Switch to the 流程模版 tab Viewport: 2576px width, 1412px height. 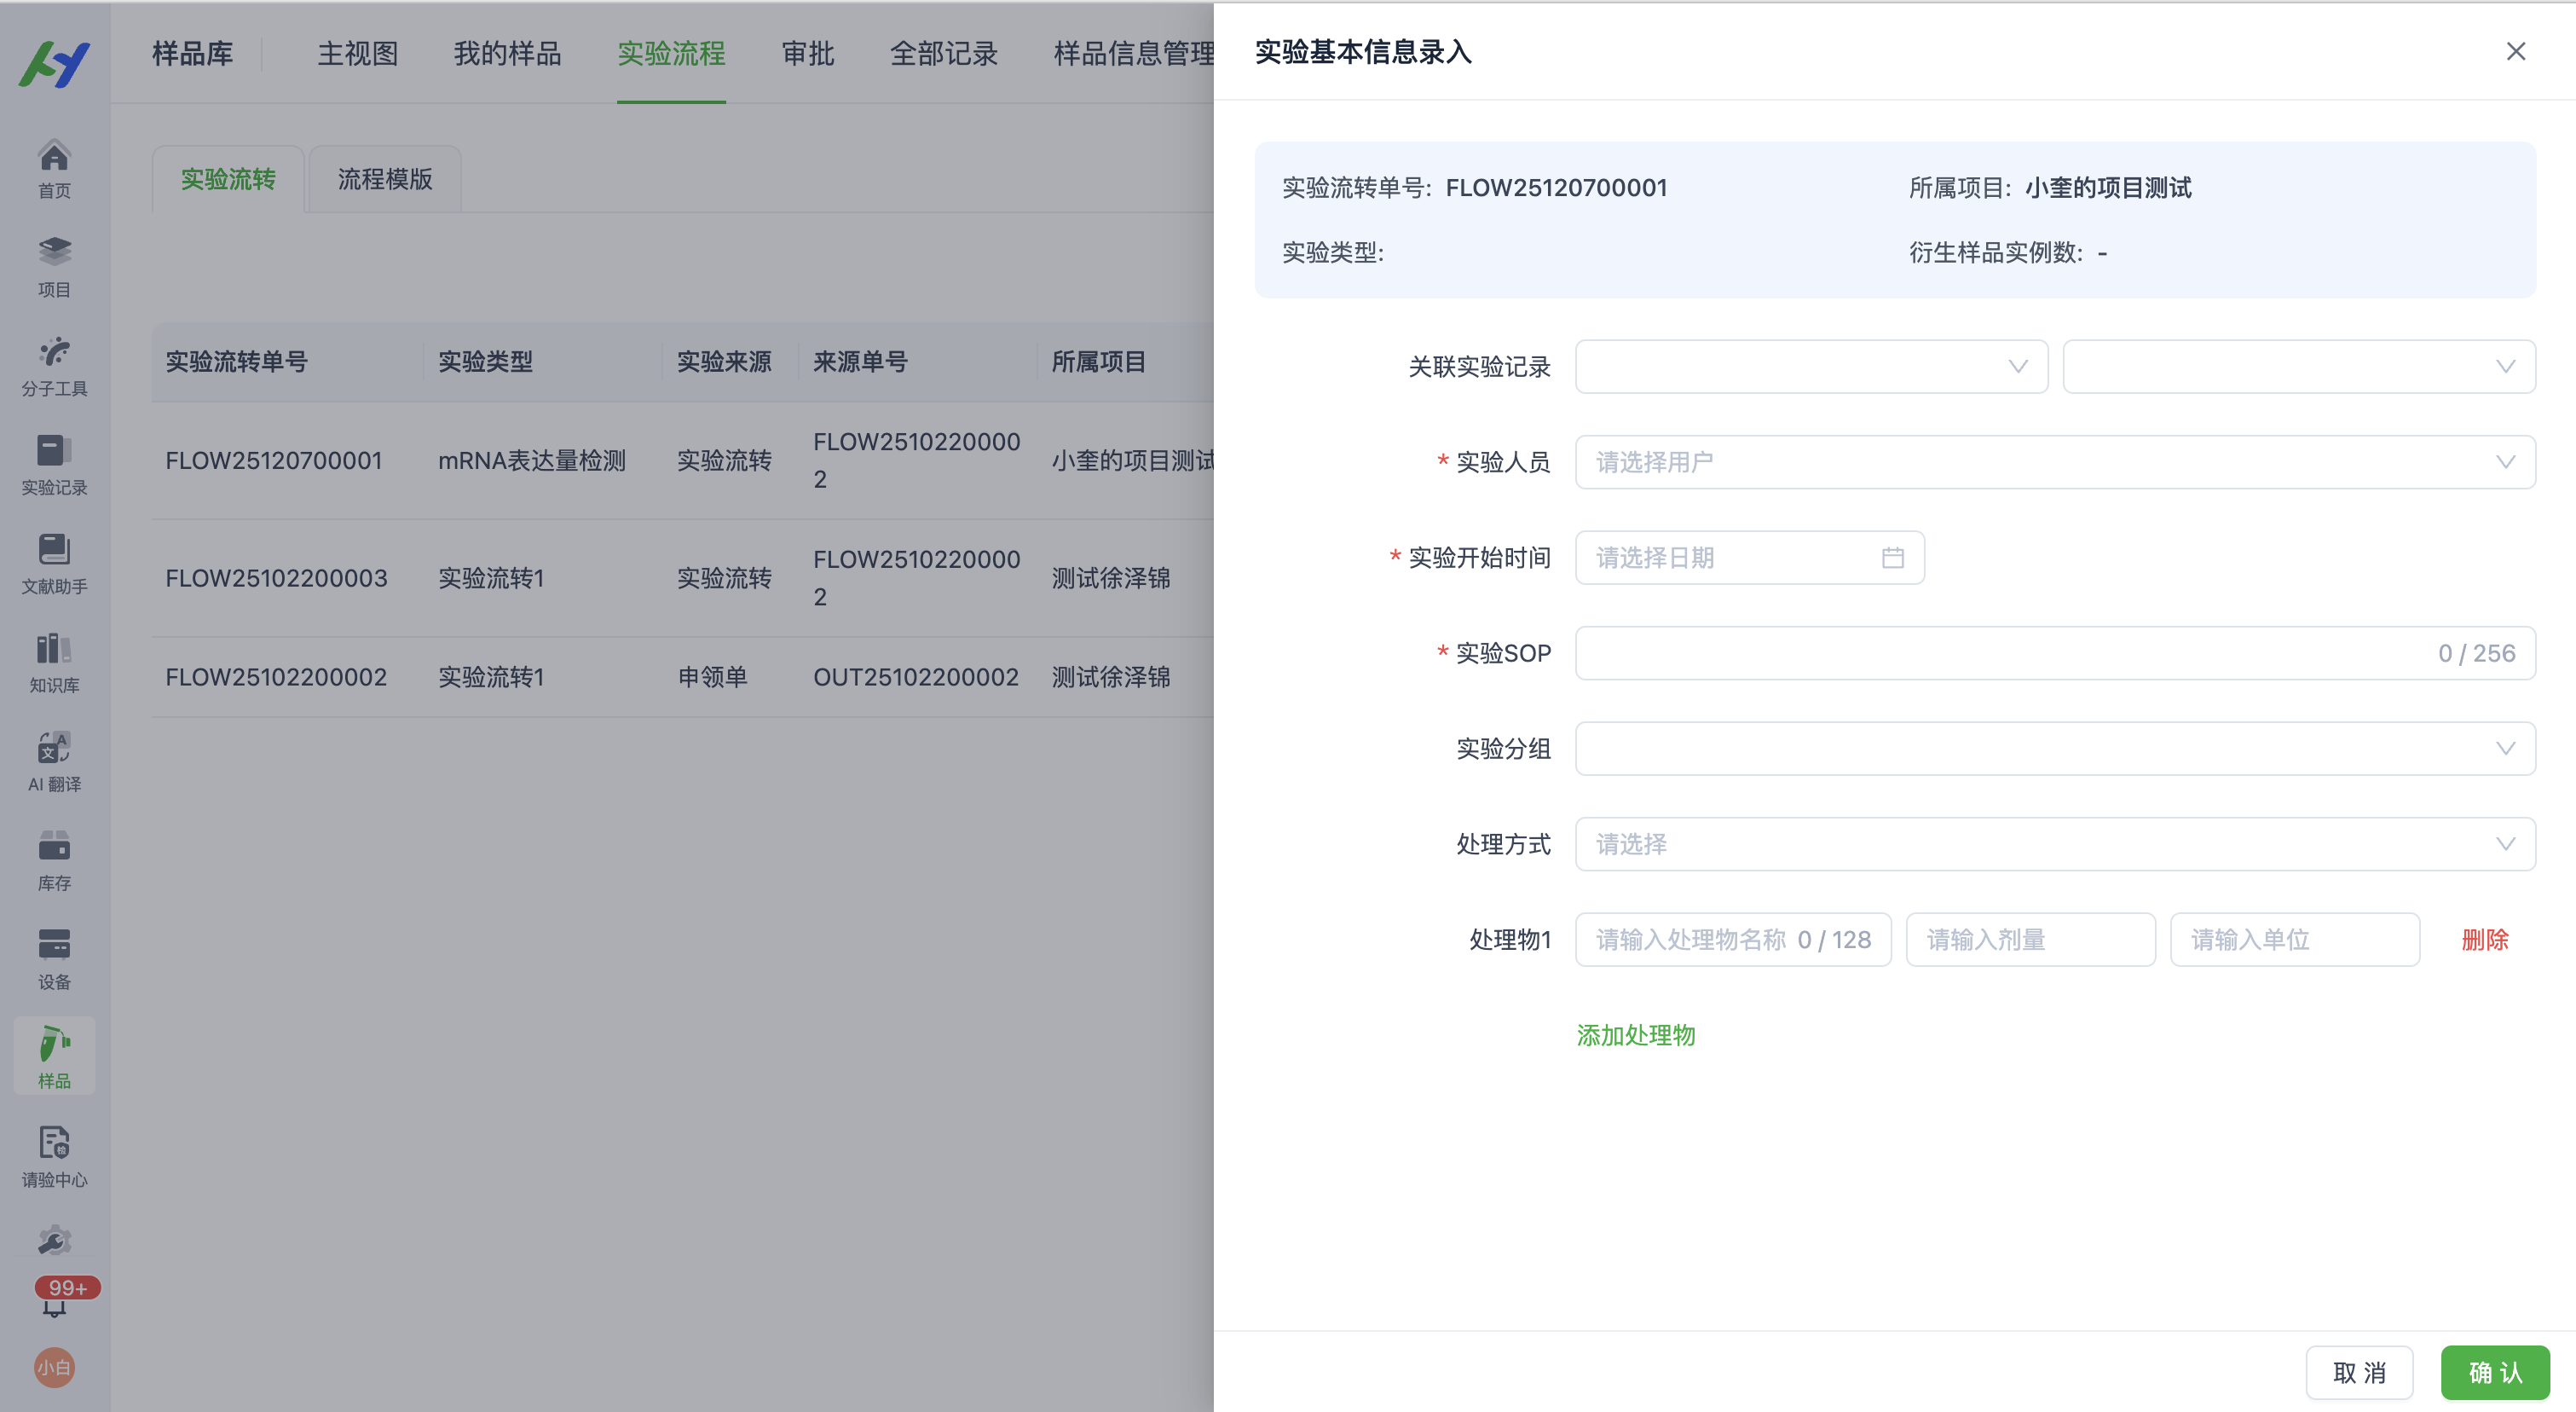(384, 179)
